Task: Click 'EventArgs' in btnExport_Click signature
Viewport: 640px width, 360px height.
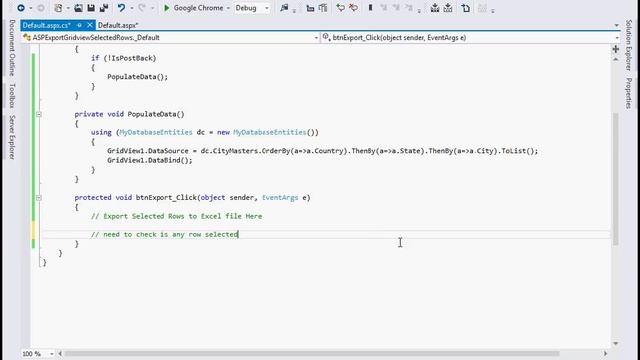Action: click(x=280, y=198)
